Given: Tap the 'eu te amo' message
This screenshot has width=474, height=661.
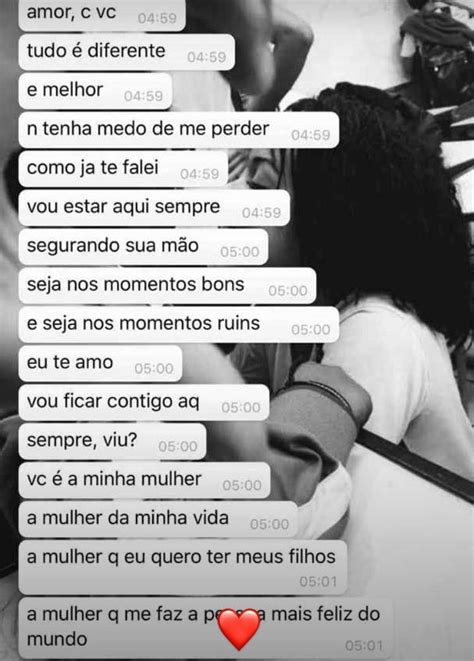Looking at the screenshot, I should point(100,363).
